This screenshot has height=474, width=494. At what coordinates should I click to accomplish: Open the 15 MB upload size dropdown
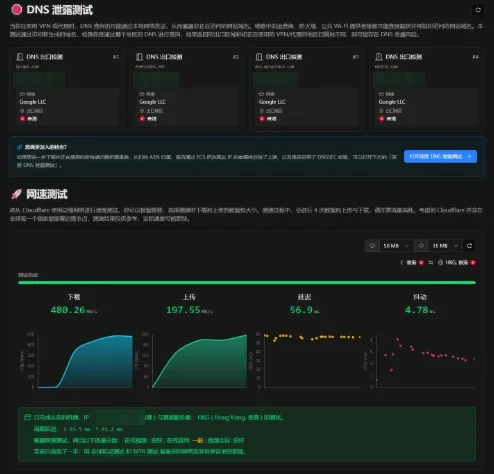(x=445, y=246)
